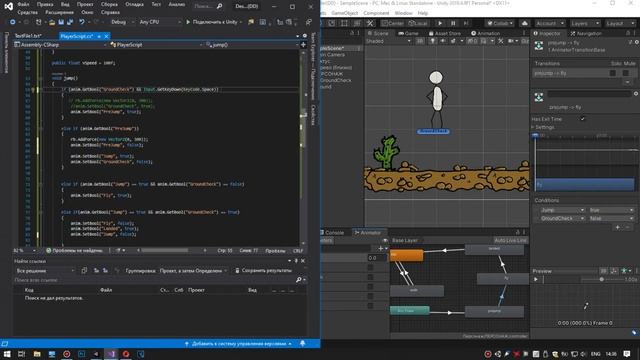Click the Scene audio toggle icon
This screenshot has width=640, height=360.
point(443,41)
